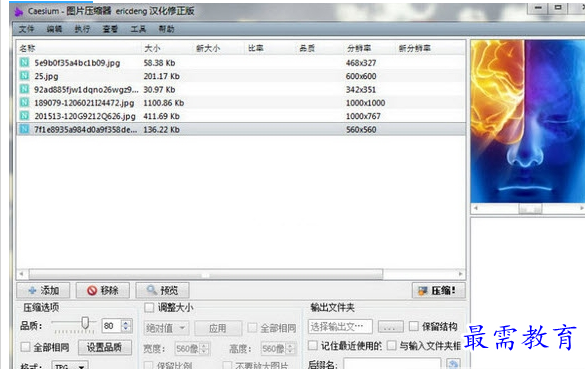Click the 宽度 width spinner arrows
Viewport: 585px width, 369px height.
204,349
